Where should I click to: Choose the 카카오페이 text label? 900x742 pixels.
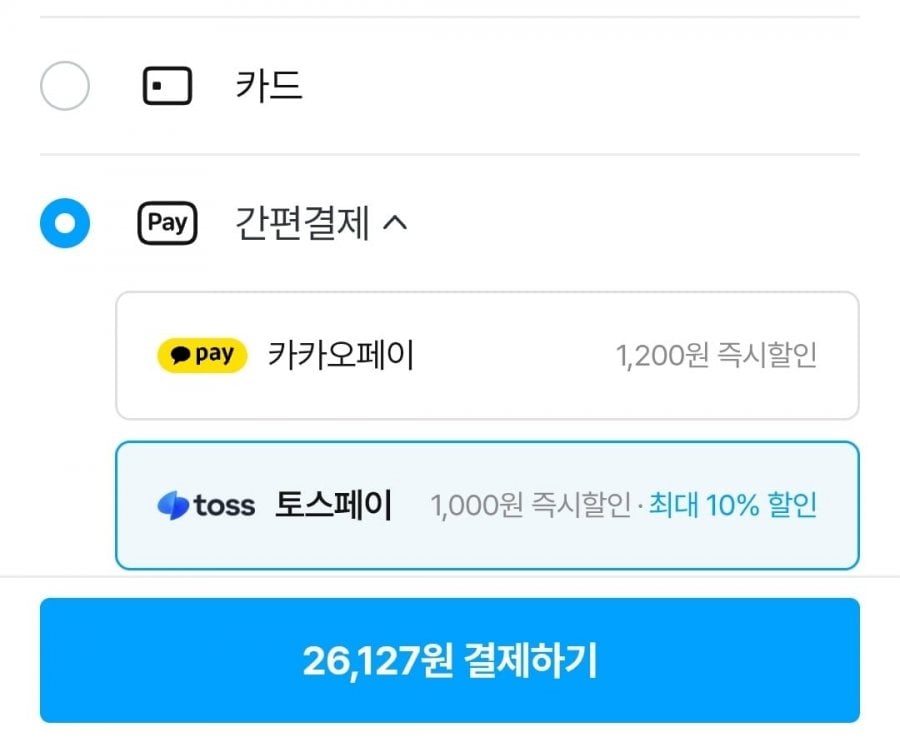341,355
